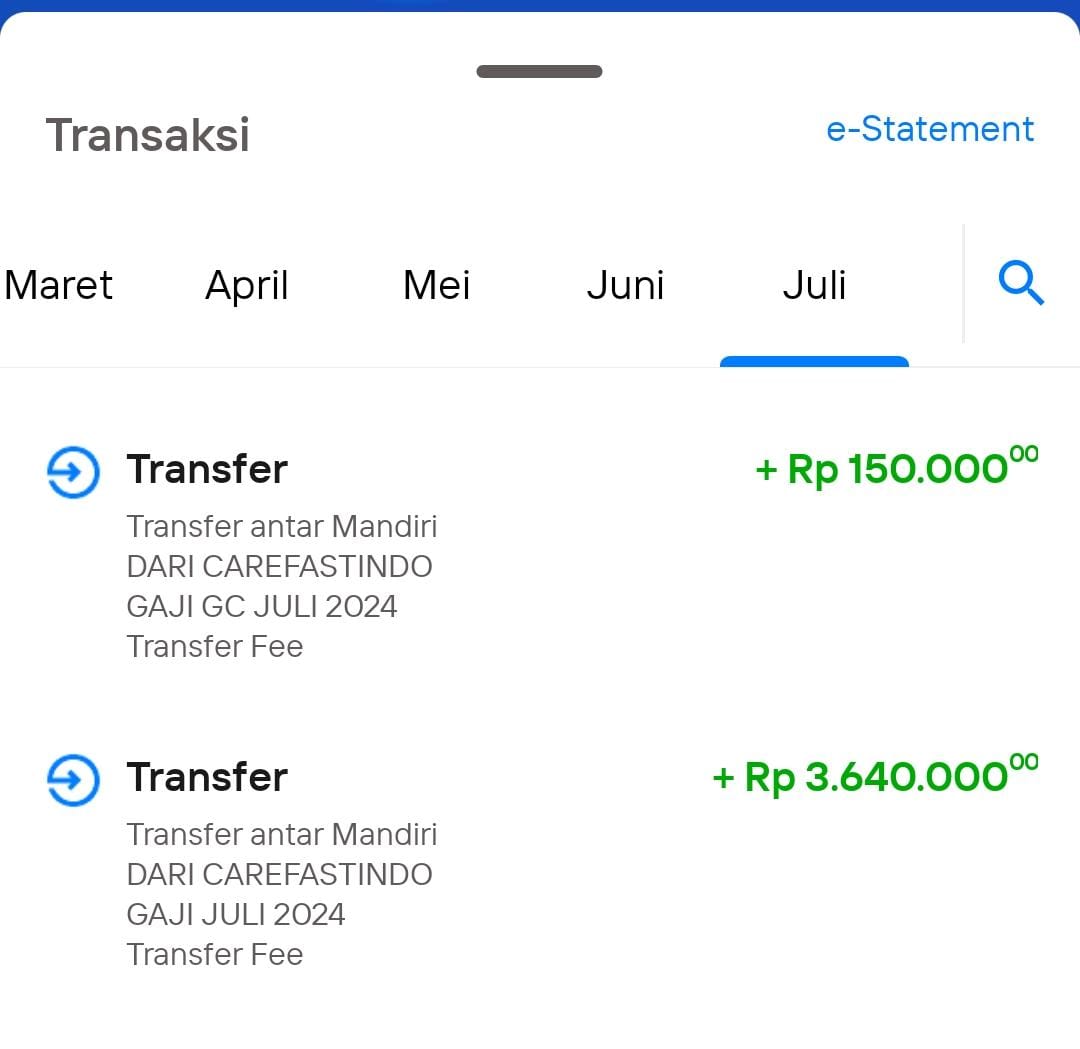Select the Juni month tab
The height and width of the screenshot is (1049, 1080).
625,285
